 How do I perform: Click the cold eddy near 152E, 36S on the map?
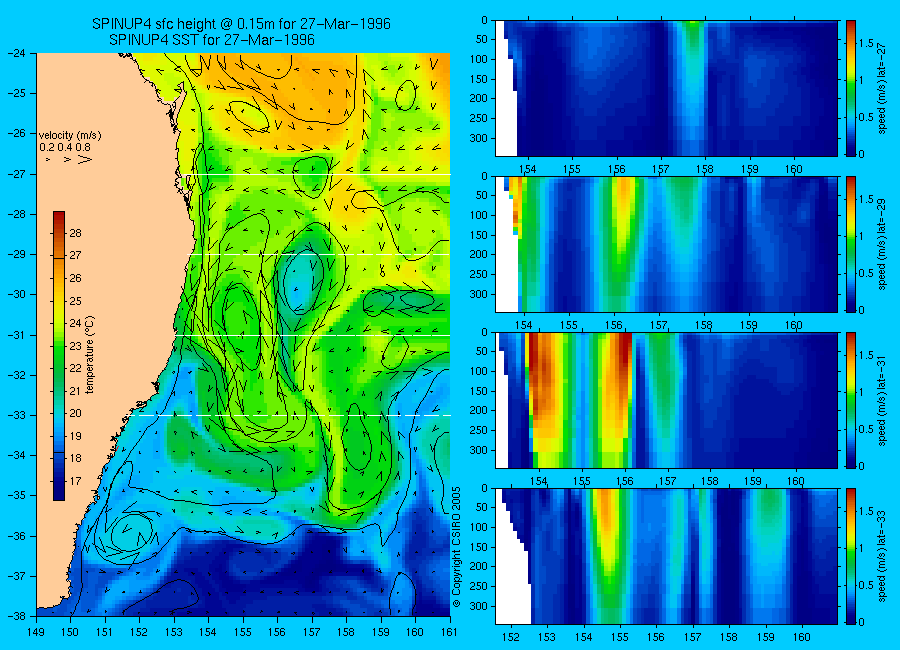[132, 533]
